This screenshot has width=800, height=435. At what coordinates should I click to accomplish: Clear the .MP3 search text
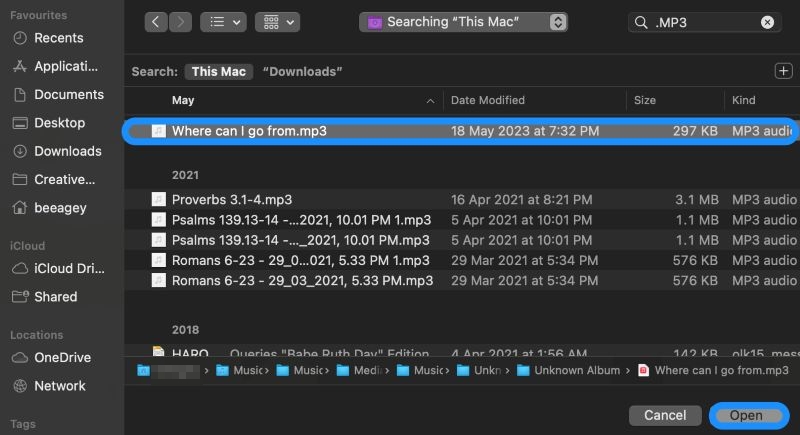coord(767,22)
